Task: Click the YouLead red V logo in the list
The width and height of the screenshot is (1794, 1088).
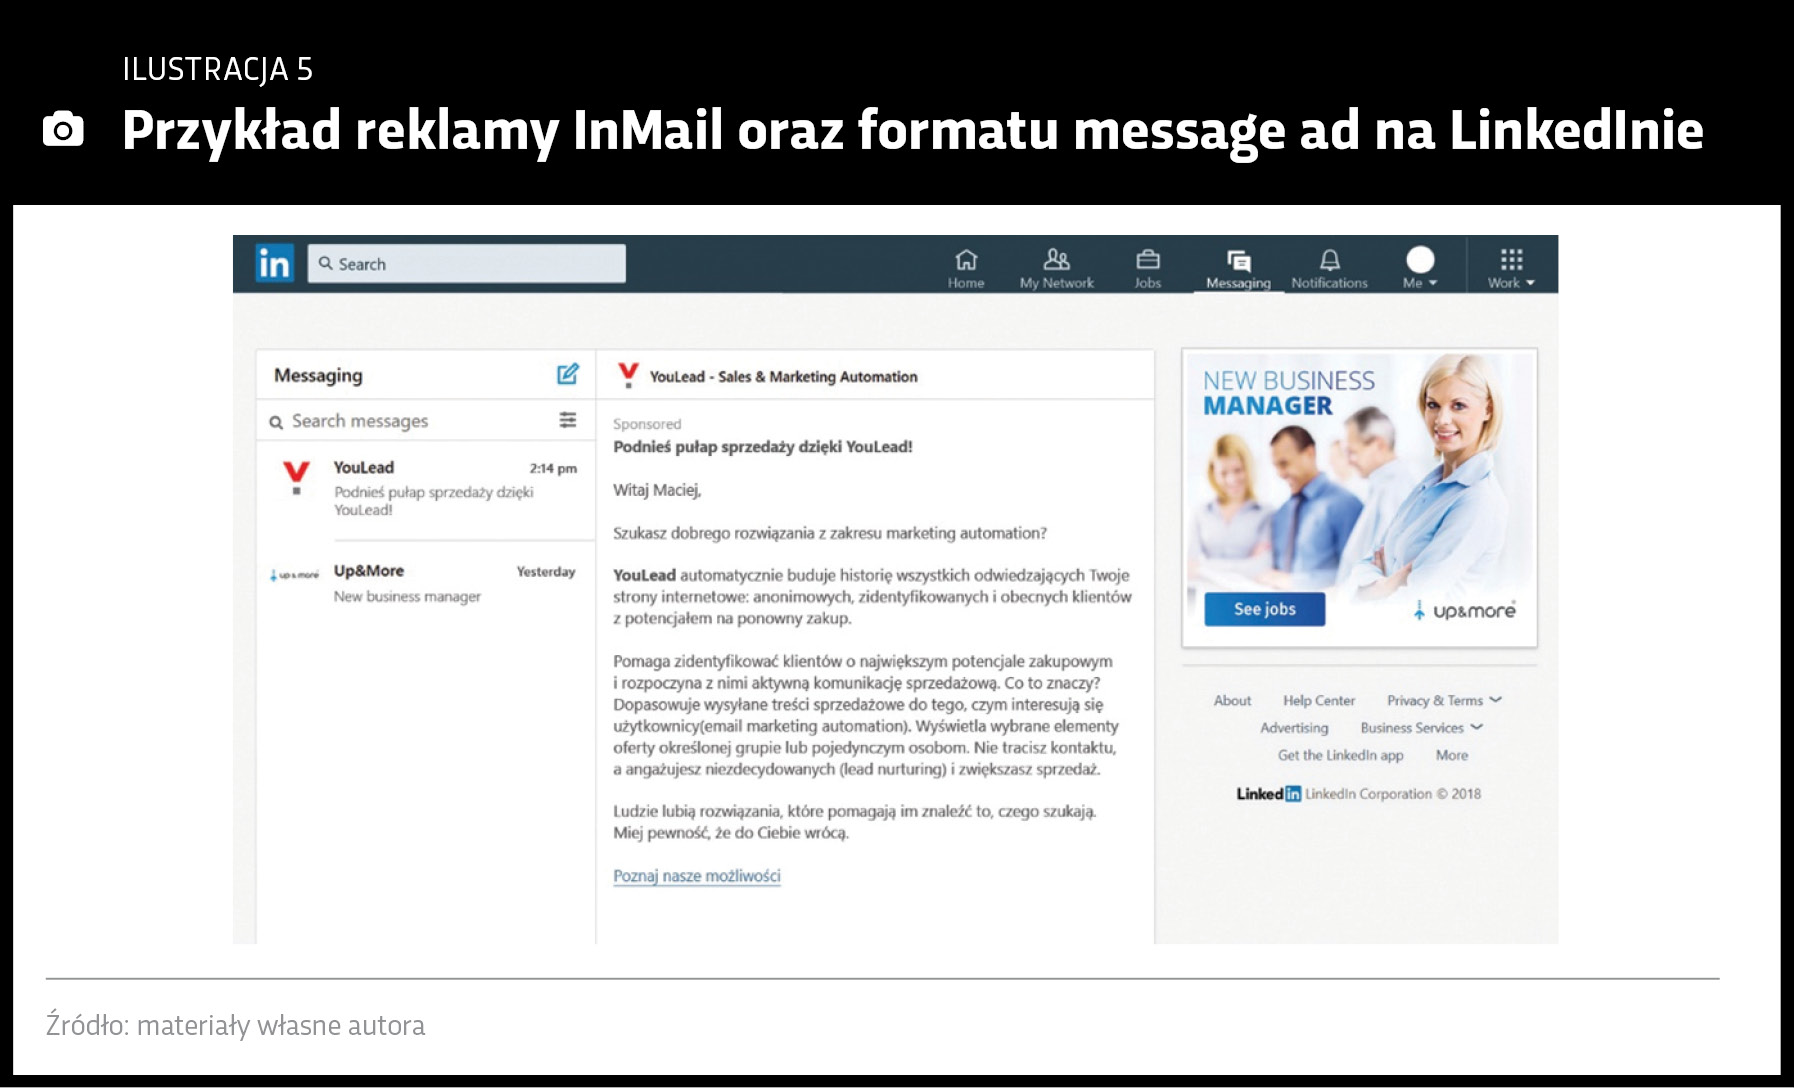Action: 296,478
